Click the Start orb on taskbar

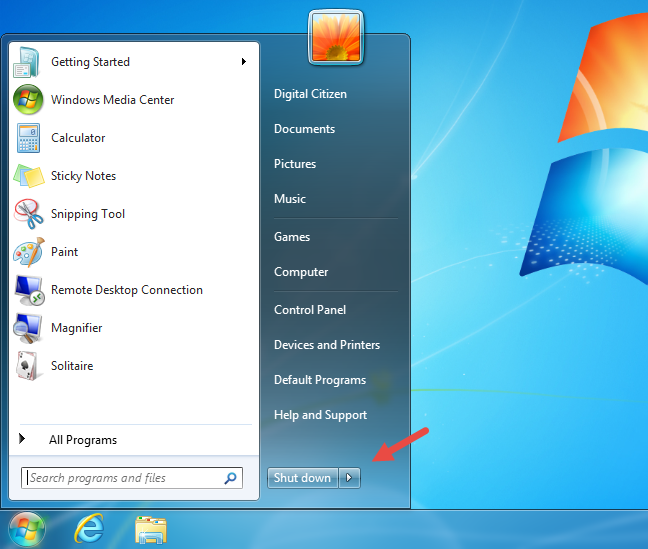27,529
